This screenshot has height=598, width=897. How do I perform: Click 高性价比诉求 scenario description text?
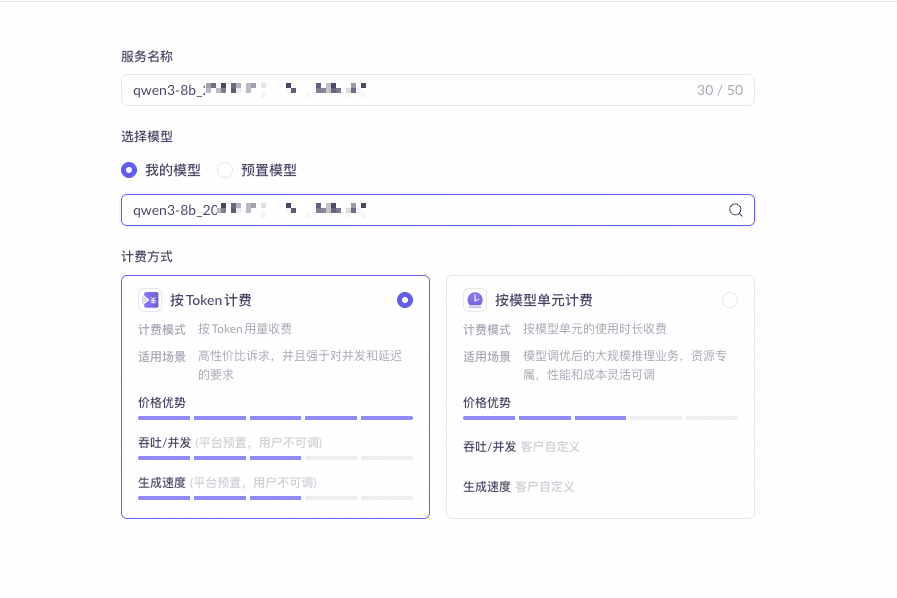pos(300,365)
